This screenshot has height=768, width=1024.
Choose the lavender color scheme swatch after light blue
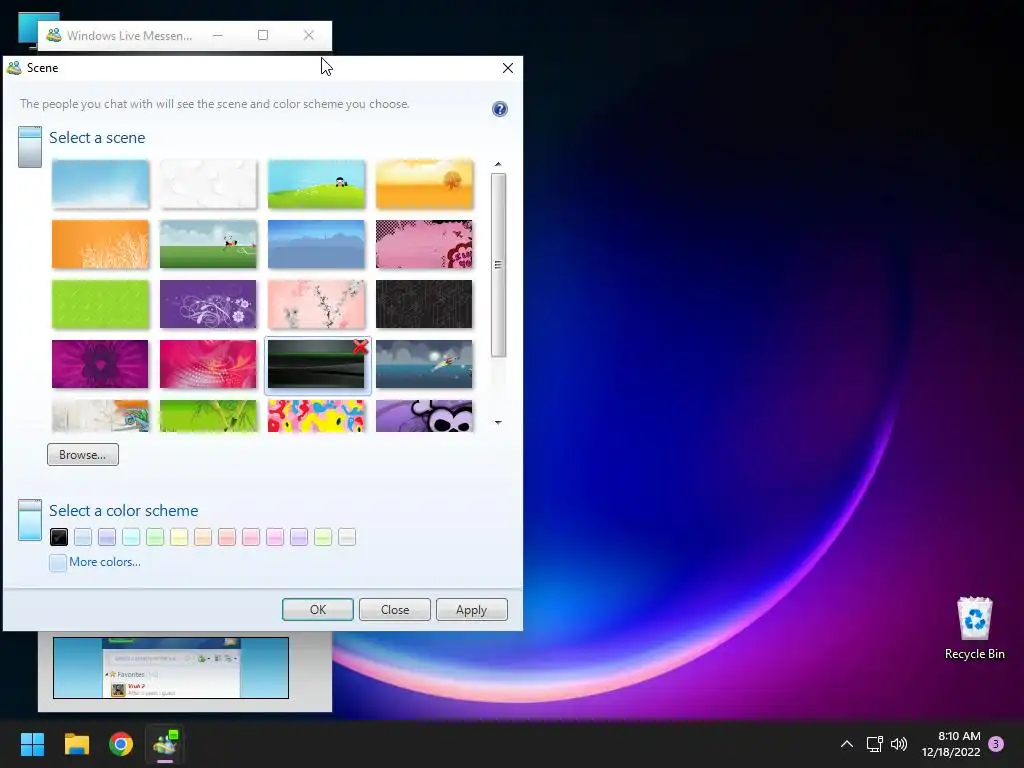(107, 537)
